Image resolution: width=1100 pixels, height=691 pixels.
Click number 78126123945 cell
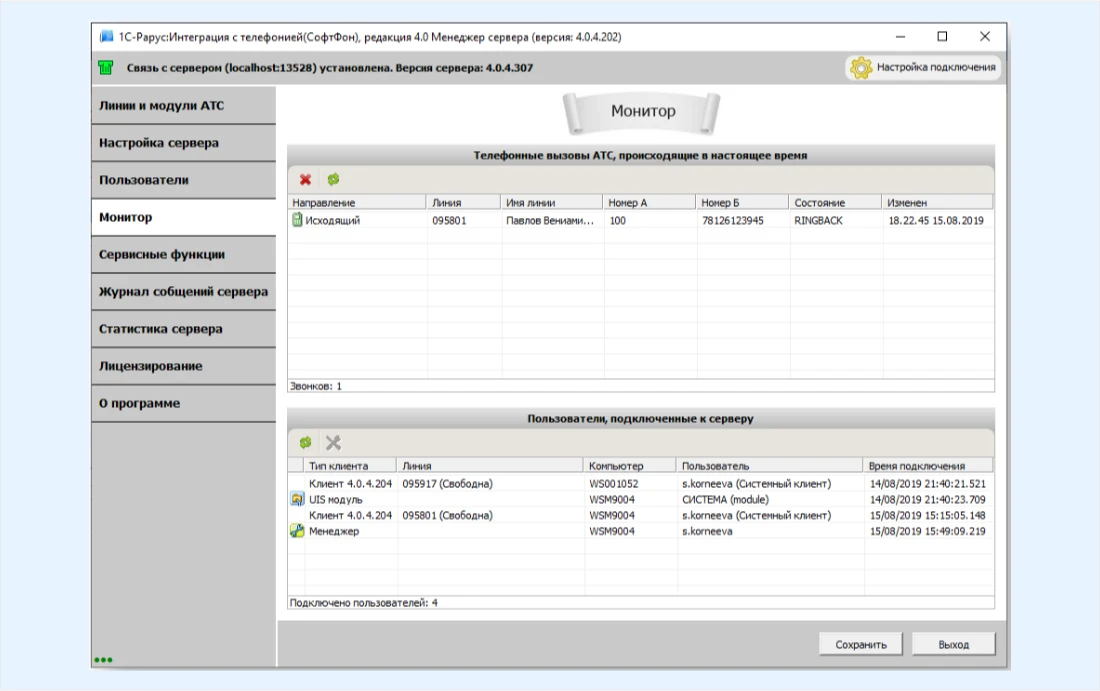point(732,220)
